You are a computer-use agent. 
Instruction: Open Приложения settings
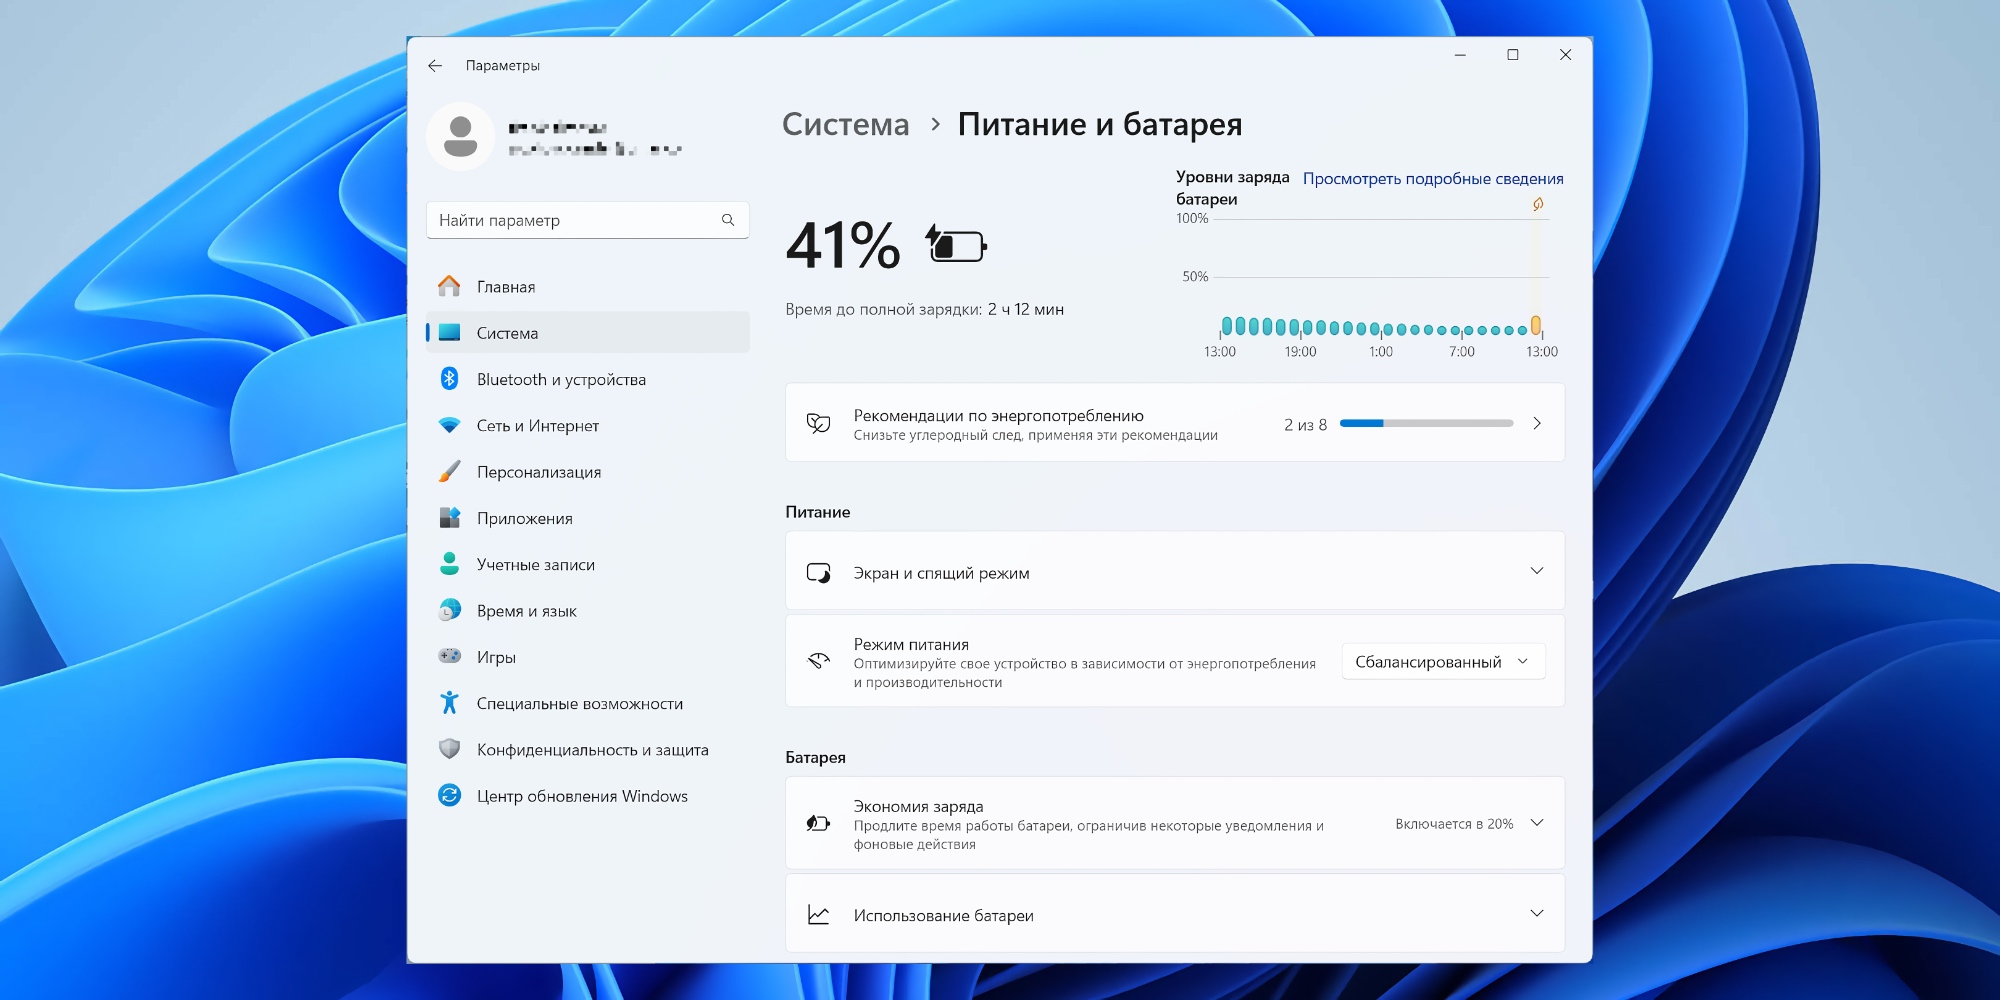click(588, 518)
